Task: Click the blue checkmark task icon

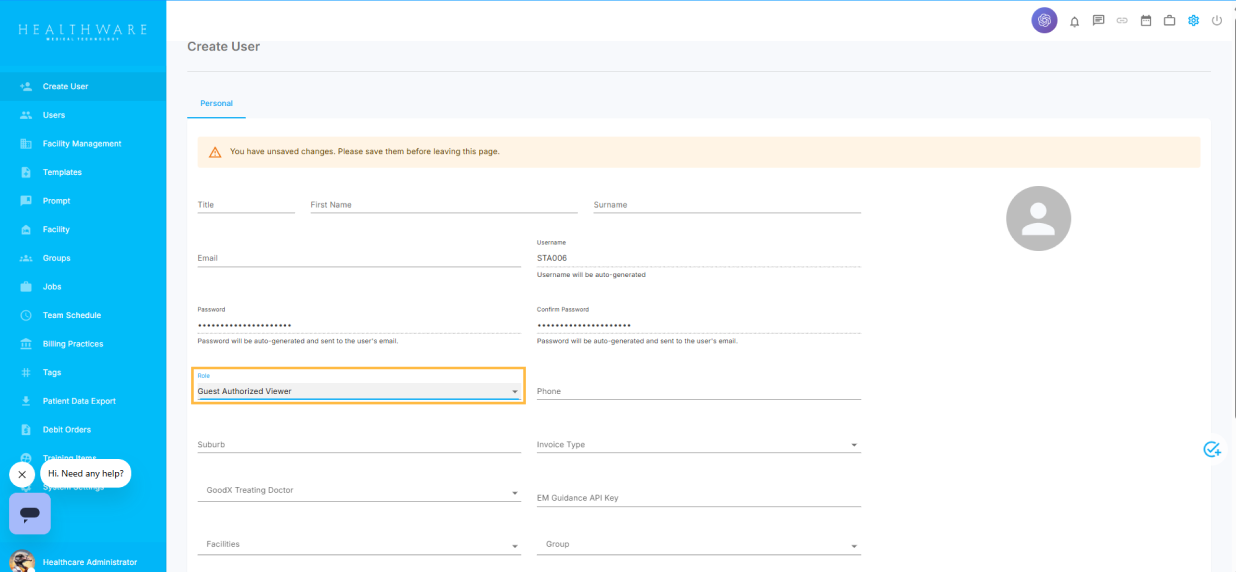Action: coord(1211,449)
